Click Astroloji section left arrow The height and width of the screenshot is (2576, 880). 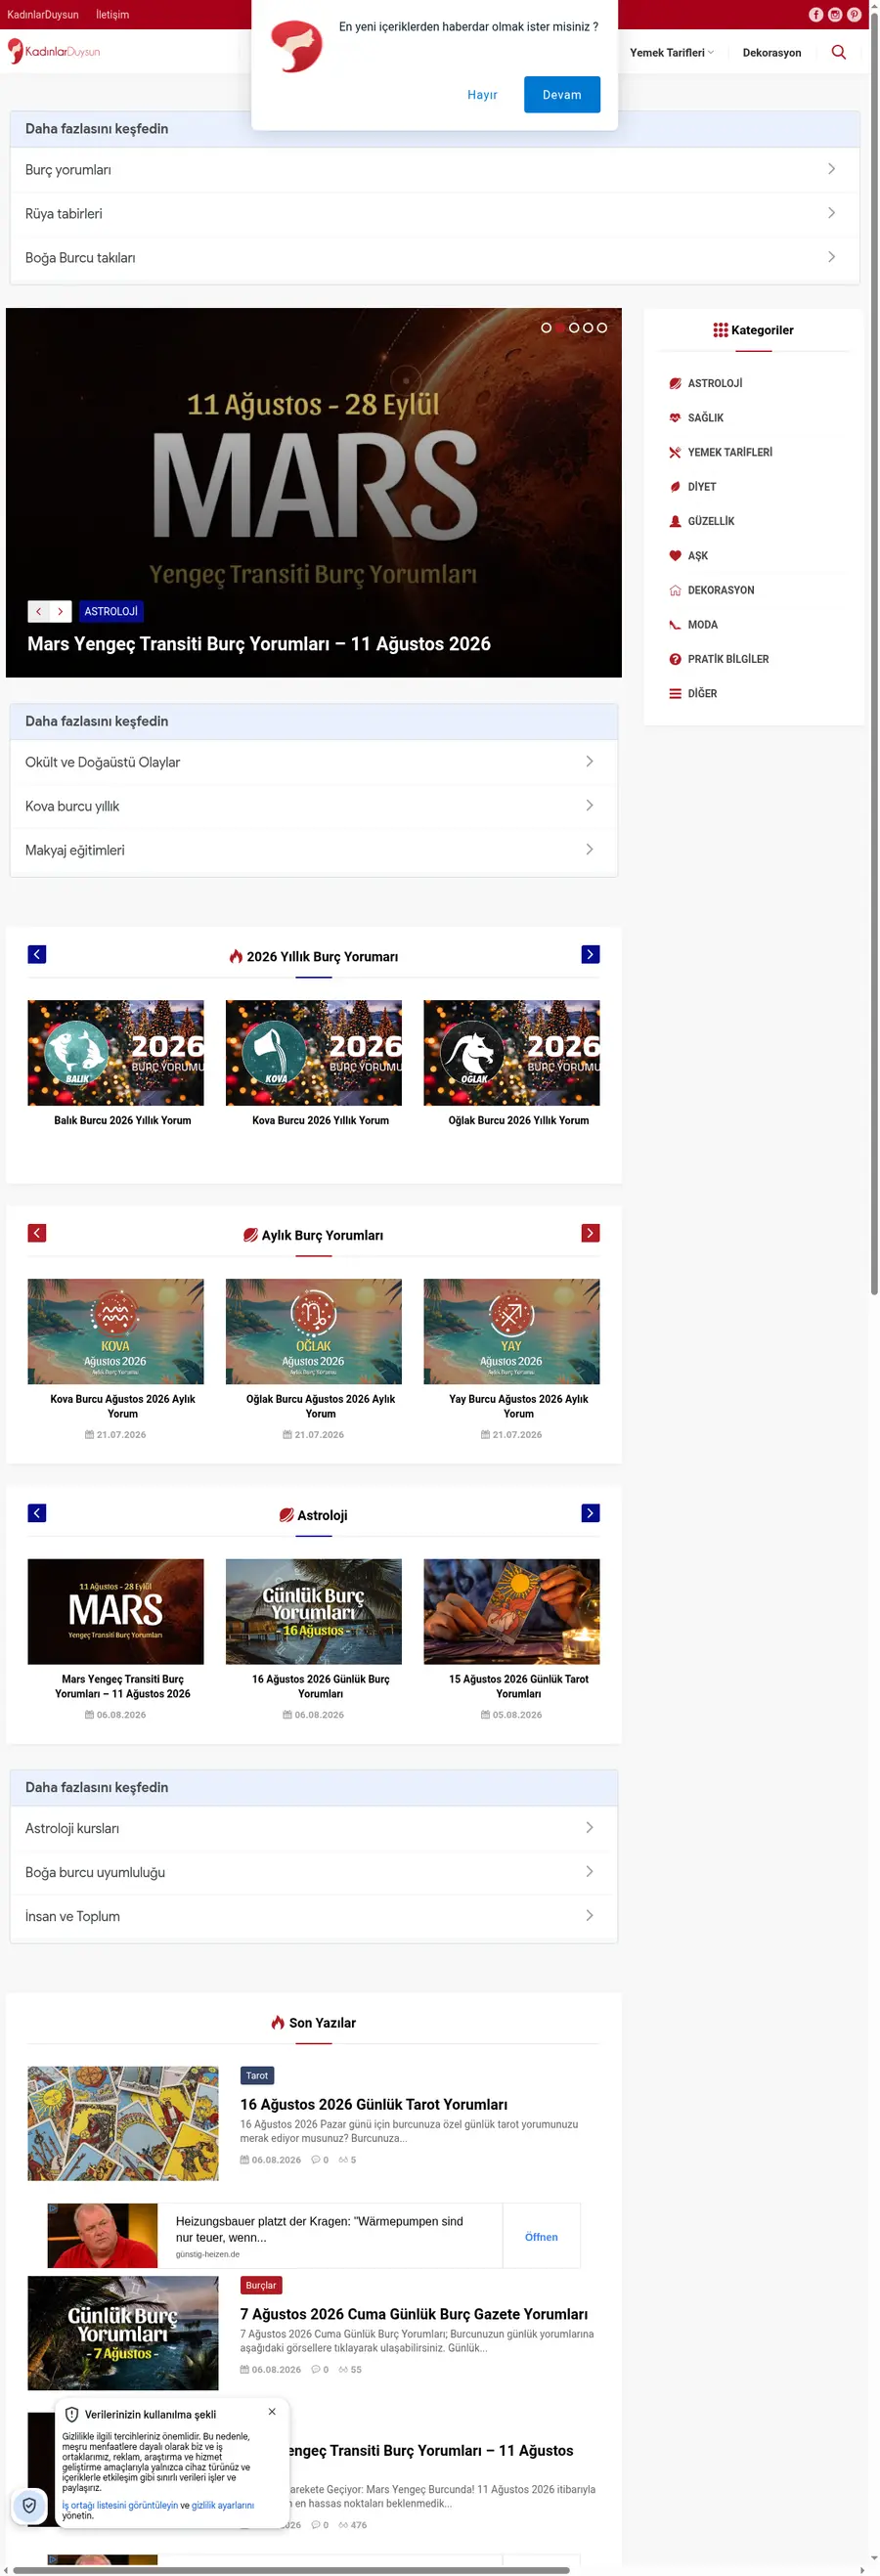(x=37, y=1512)
